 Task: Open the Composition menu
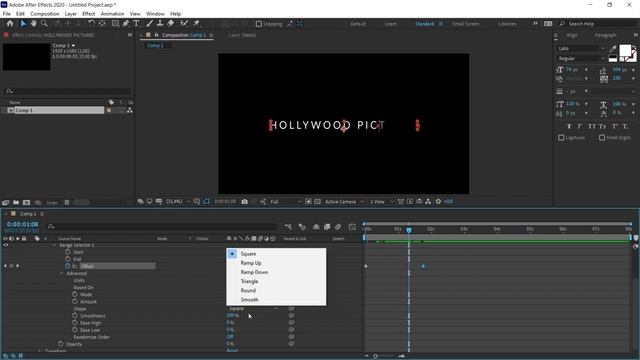coord(45,14)
